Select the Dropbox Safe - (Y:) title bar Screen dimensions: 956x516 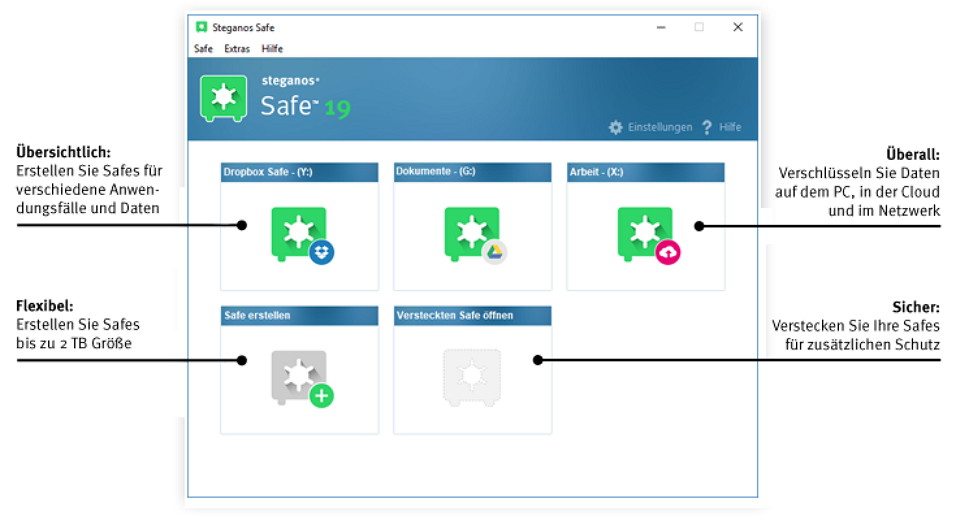pos(299,172)
